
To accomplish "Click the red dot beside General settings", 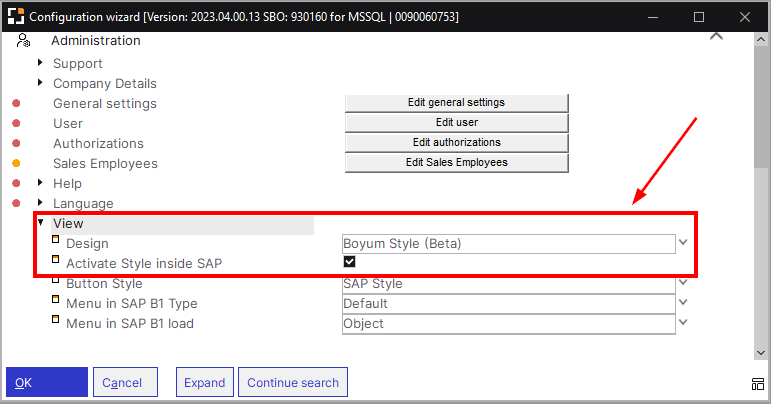I will click(16, 103).
